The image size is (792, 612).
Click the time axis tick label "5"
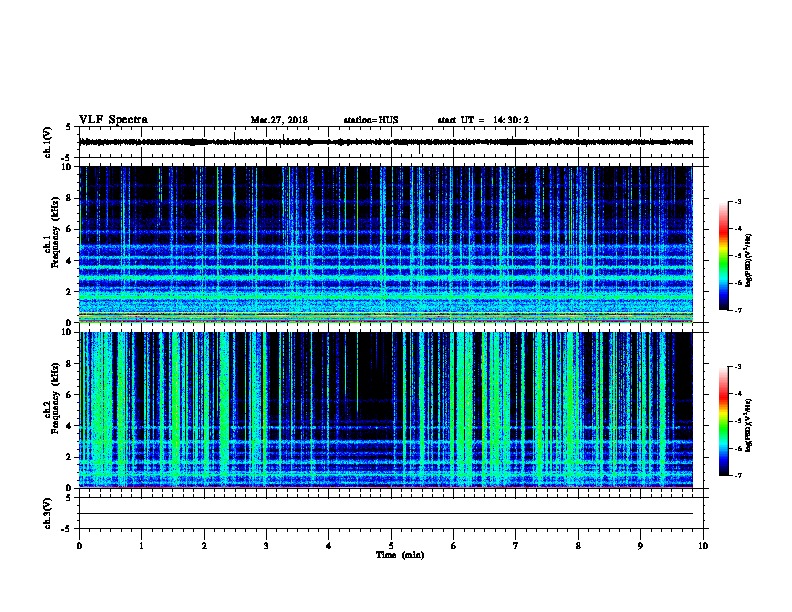click(391, 546)
